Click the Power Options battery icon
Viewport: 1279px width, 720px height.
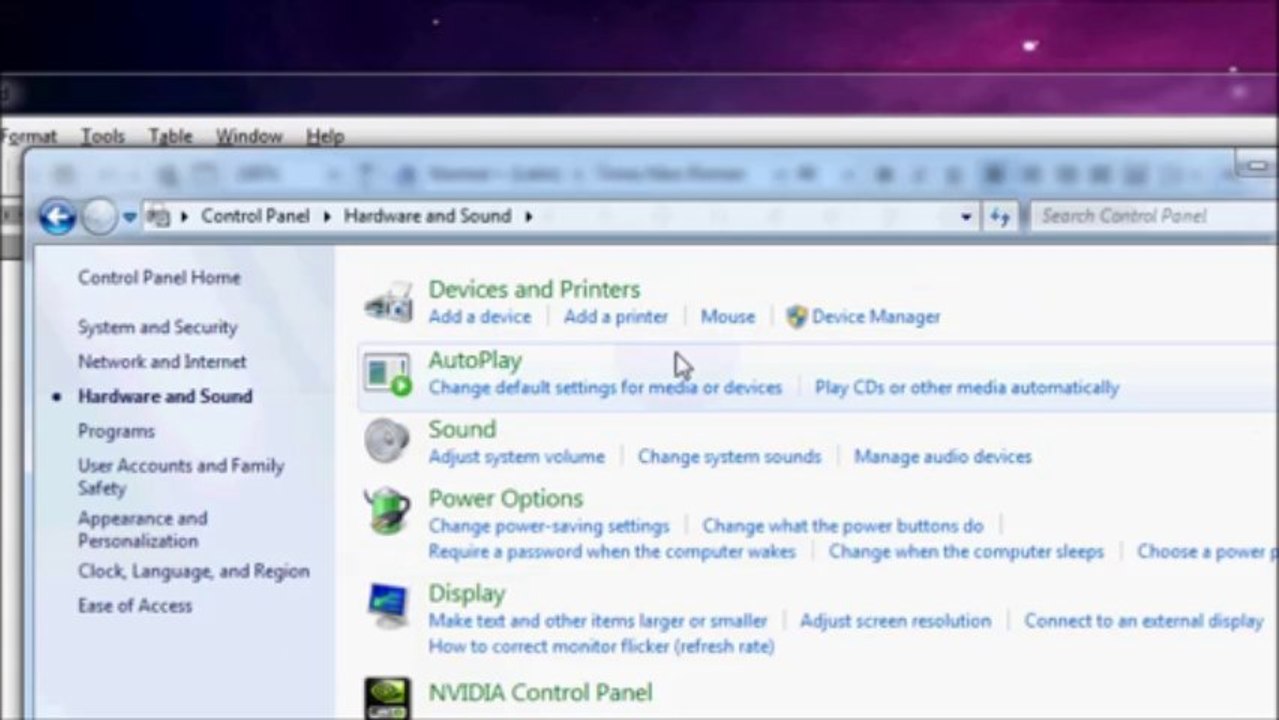click(387, 510)
